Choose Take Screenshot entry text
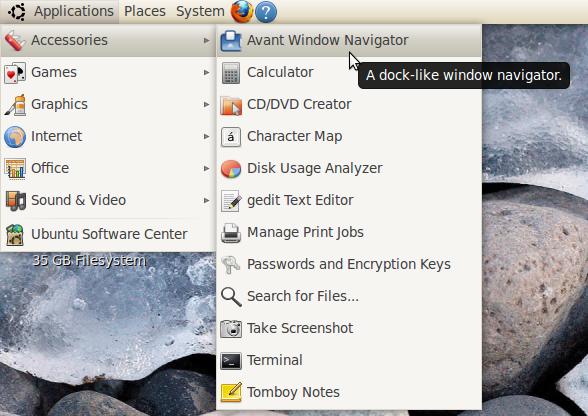Viewport: 588px width, 416px height. click(300, 328)
